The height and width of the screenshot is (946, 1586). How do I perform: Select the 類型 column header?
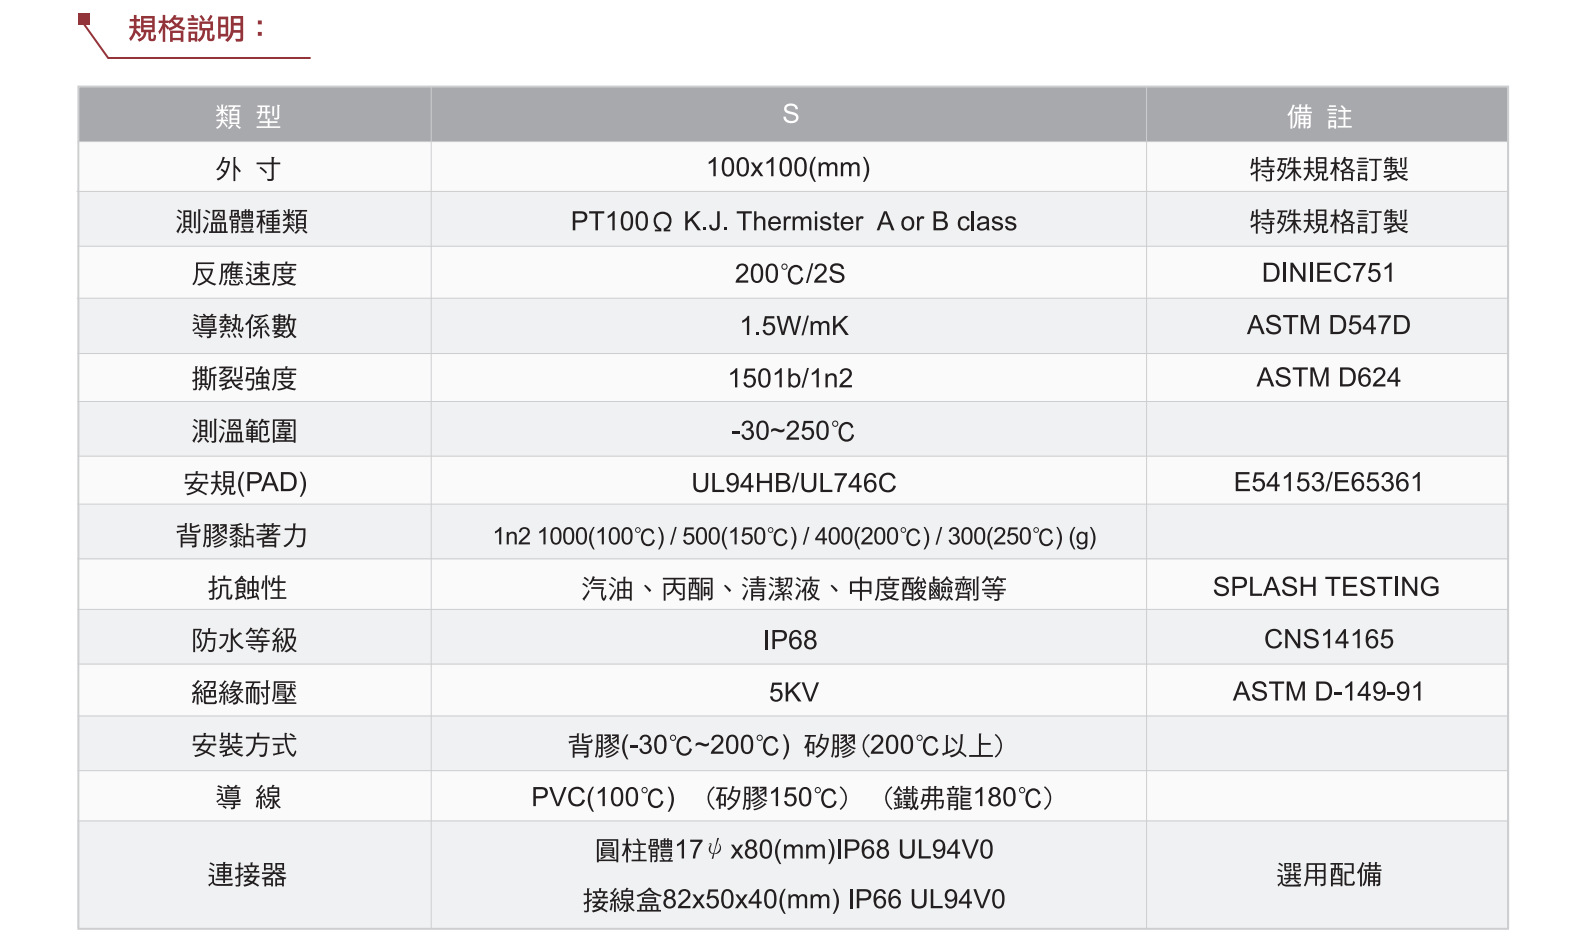[x=248, y=116]
